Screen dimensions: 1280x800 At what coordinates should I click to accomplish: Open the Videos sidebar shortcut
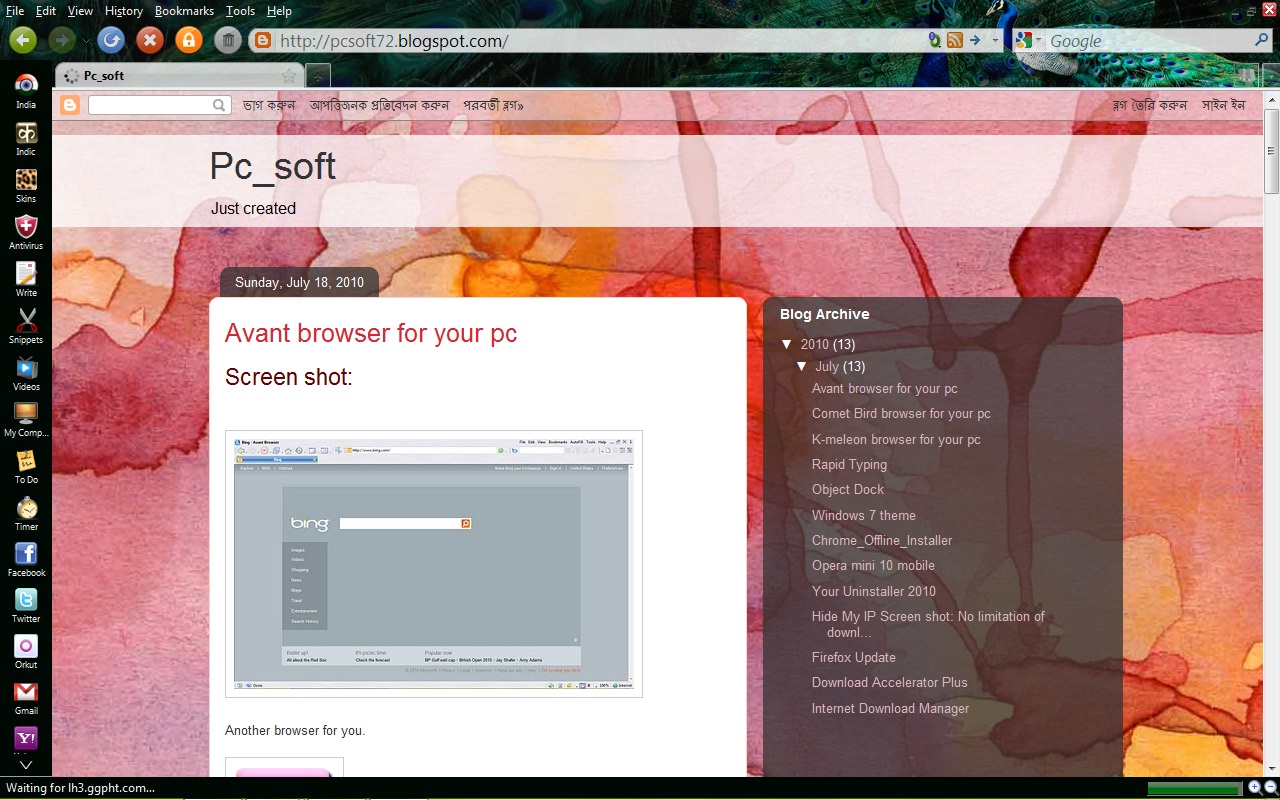(x=26, y=373)
